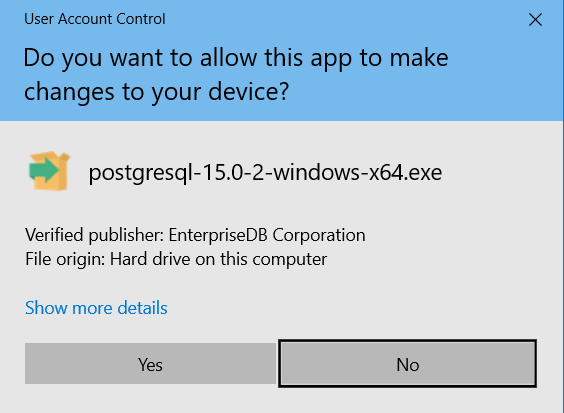Click the Verified publisher label
564x413 pixels.
coord(95,235)
